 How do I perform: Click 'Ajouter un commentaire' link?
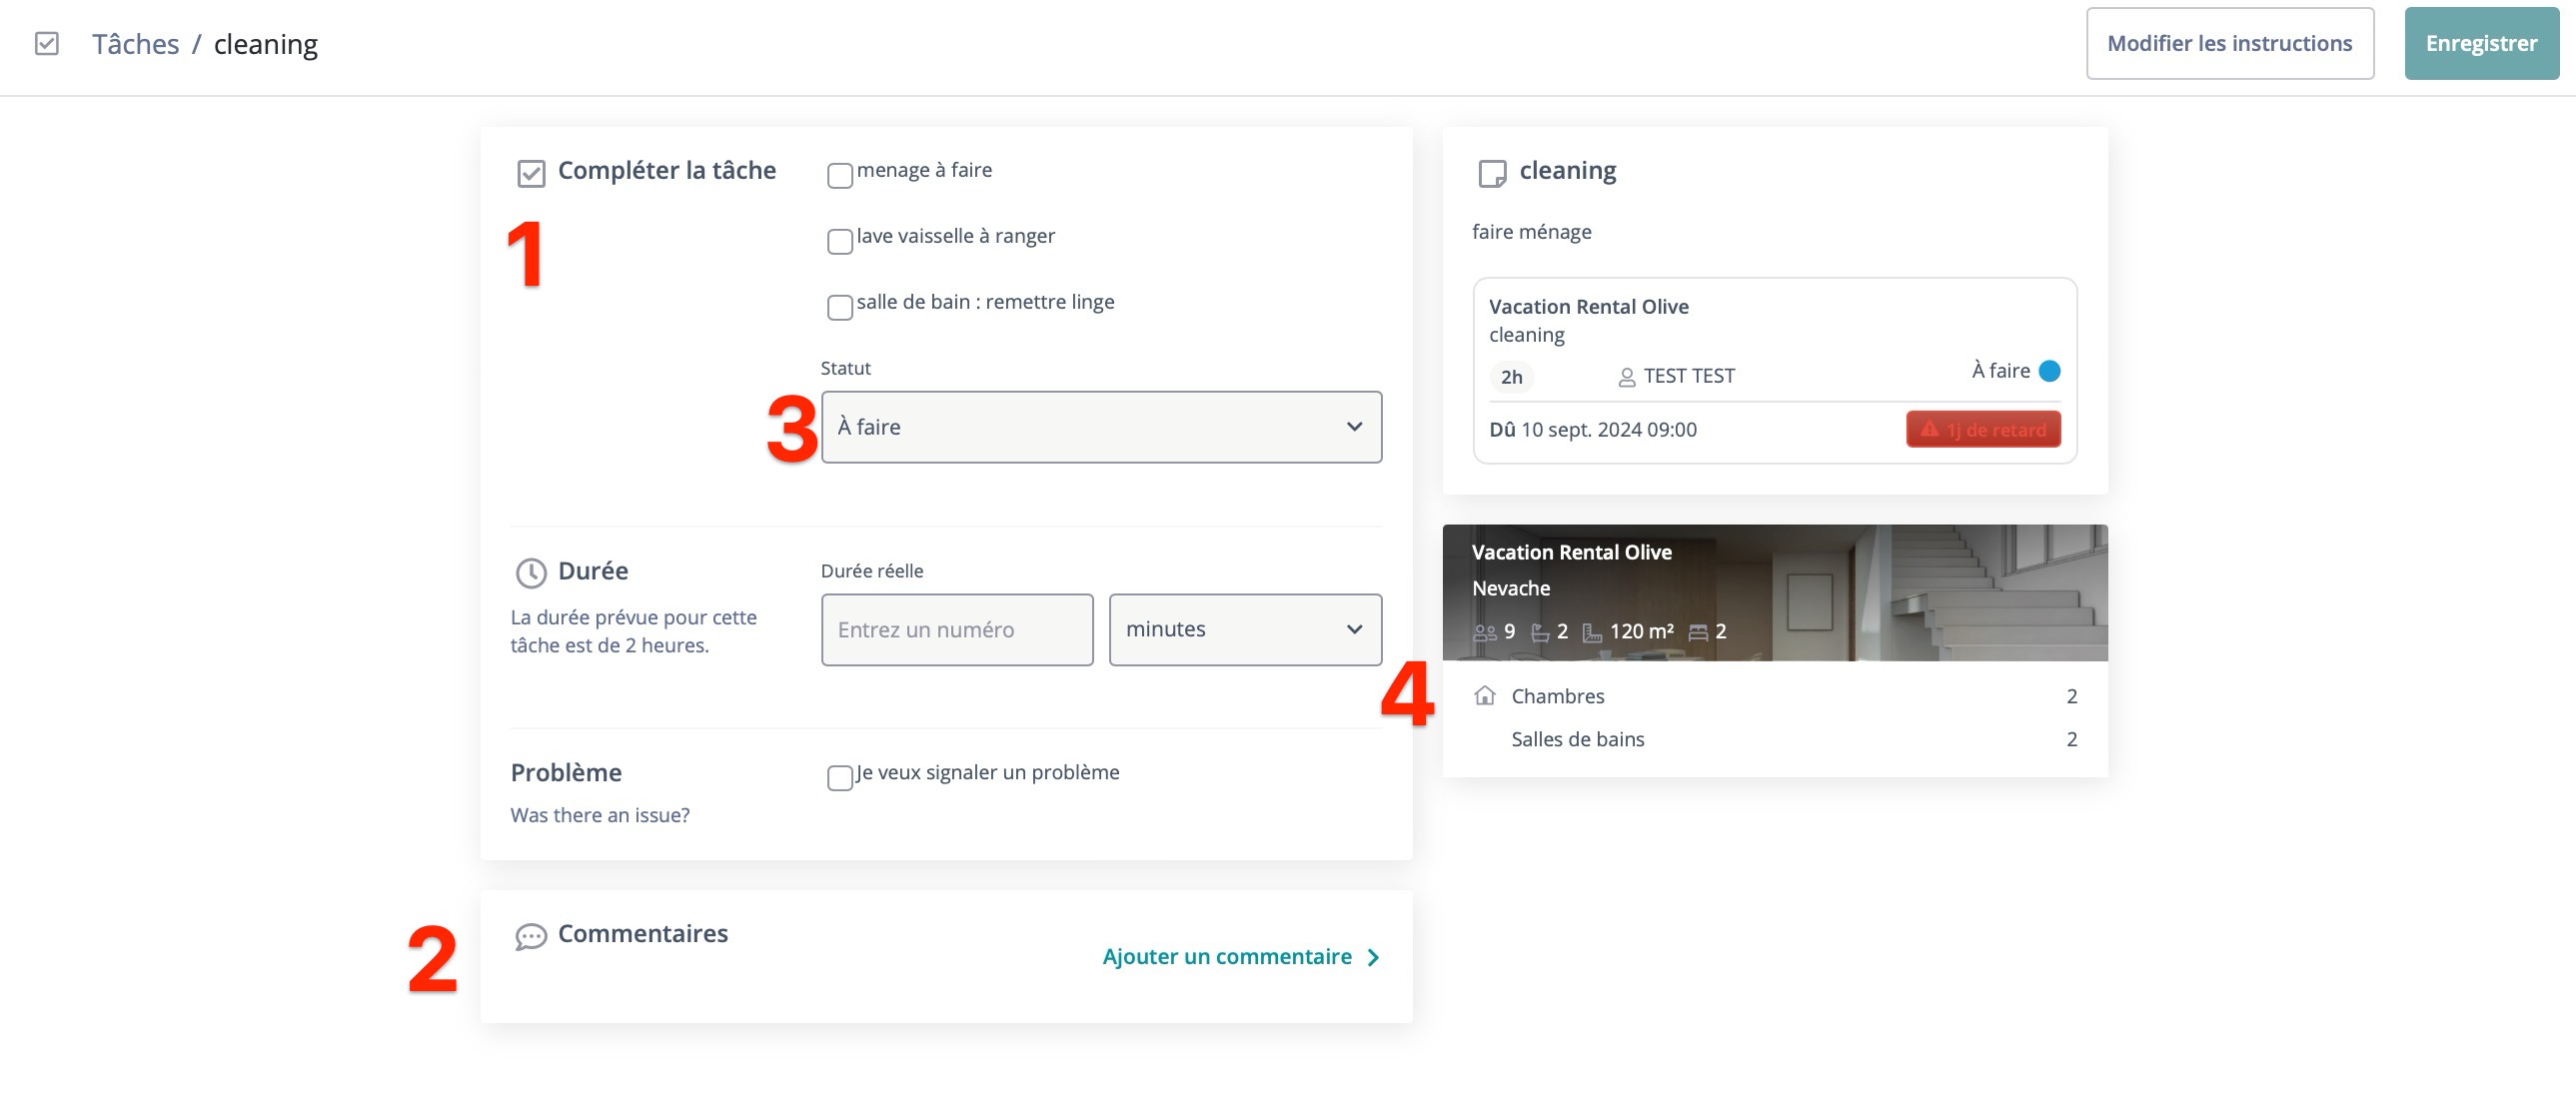click(1227, 957)
